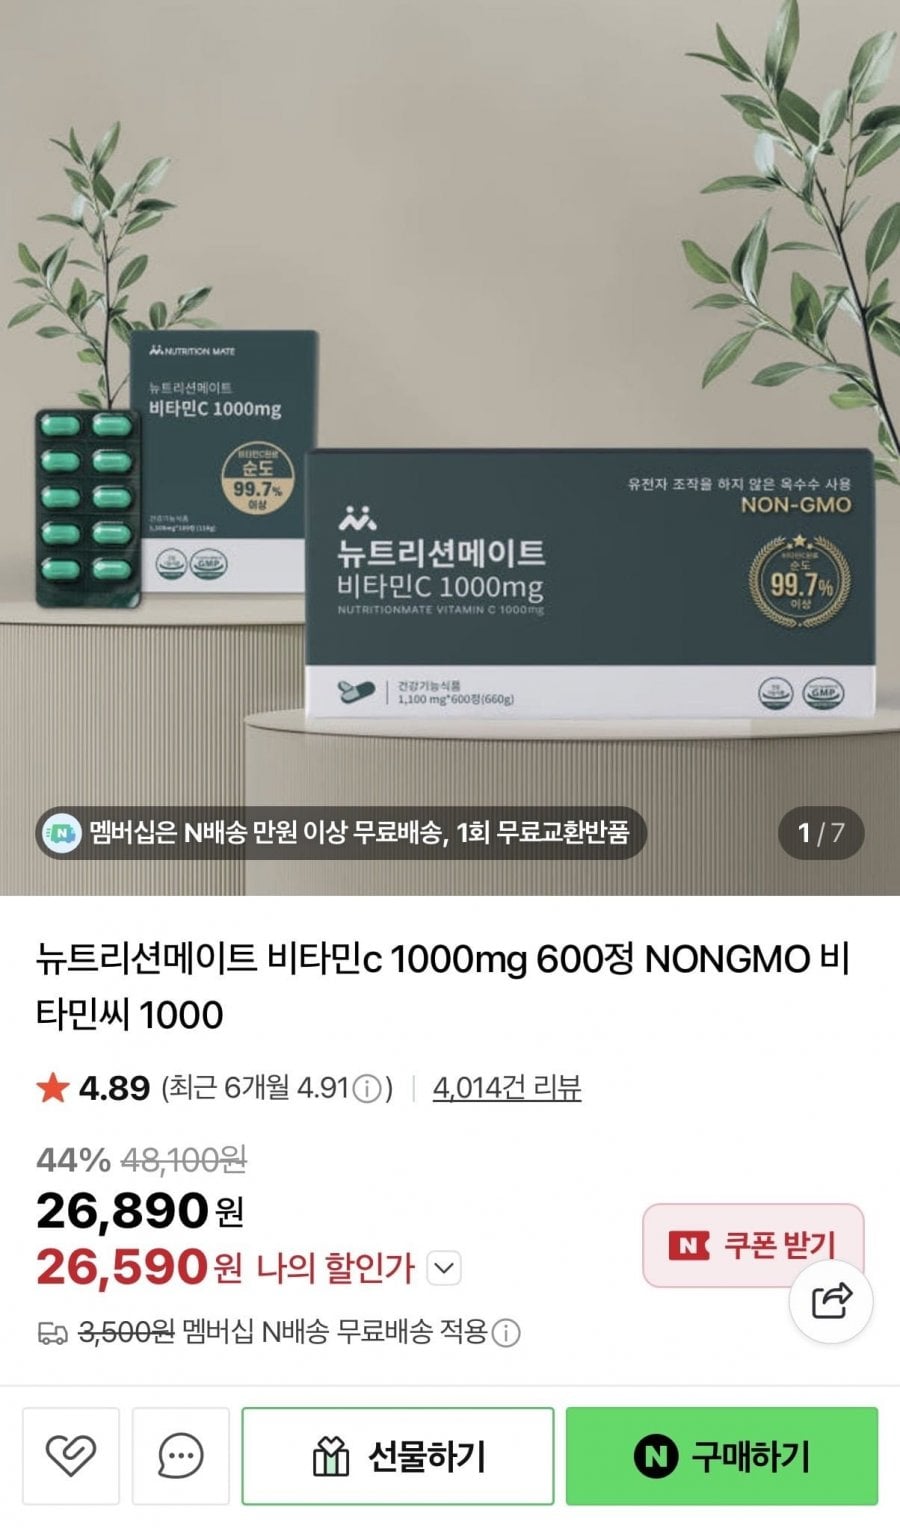Click the 쿠폰 받기 button
Image resolution: width=900 pixels, height=1528 pixels.
pos(753,1245)
